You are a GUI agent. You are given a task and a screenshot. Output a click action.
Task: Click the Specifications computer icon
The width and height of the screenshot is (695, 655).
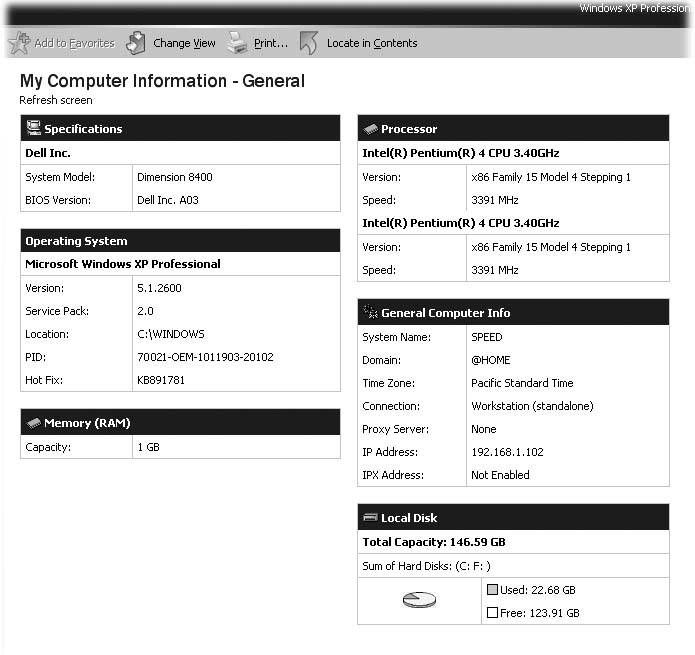coord(33,128)
